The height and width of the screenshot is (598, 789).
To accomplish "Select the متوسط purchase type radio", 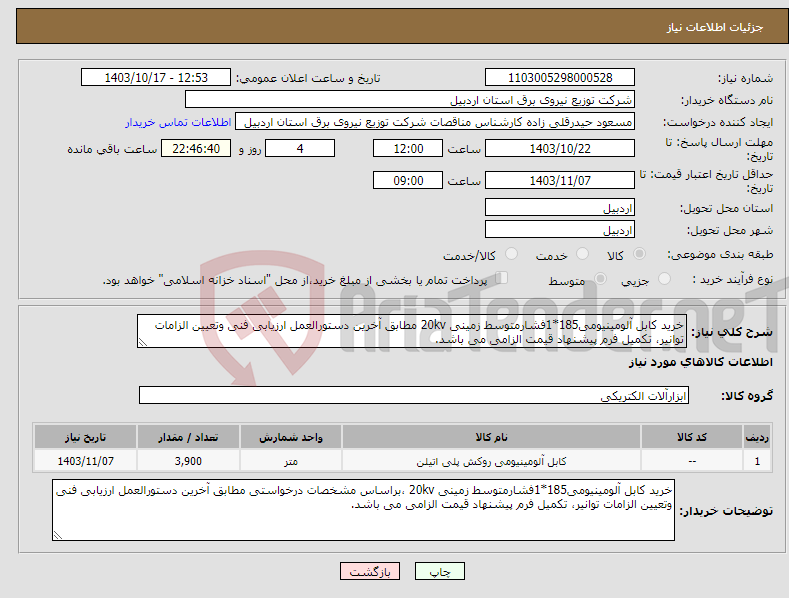I will (x=600, y=279).
